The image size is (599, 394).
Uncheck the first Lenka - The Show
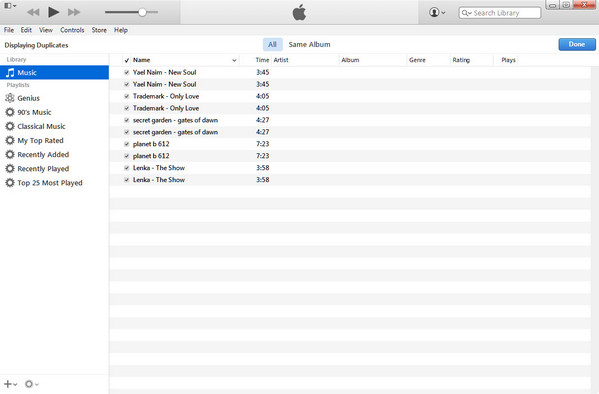point(126,168)
